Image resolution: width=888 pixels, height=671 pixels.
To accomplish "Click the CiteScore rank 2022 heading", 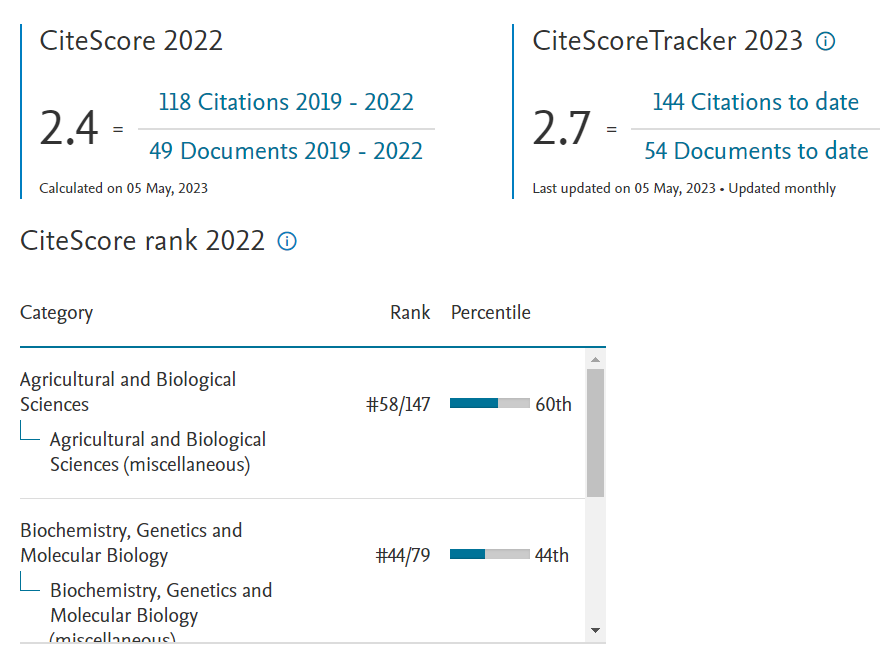I will click(x=142, y=241).
